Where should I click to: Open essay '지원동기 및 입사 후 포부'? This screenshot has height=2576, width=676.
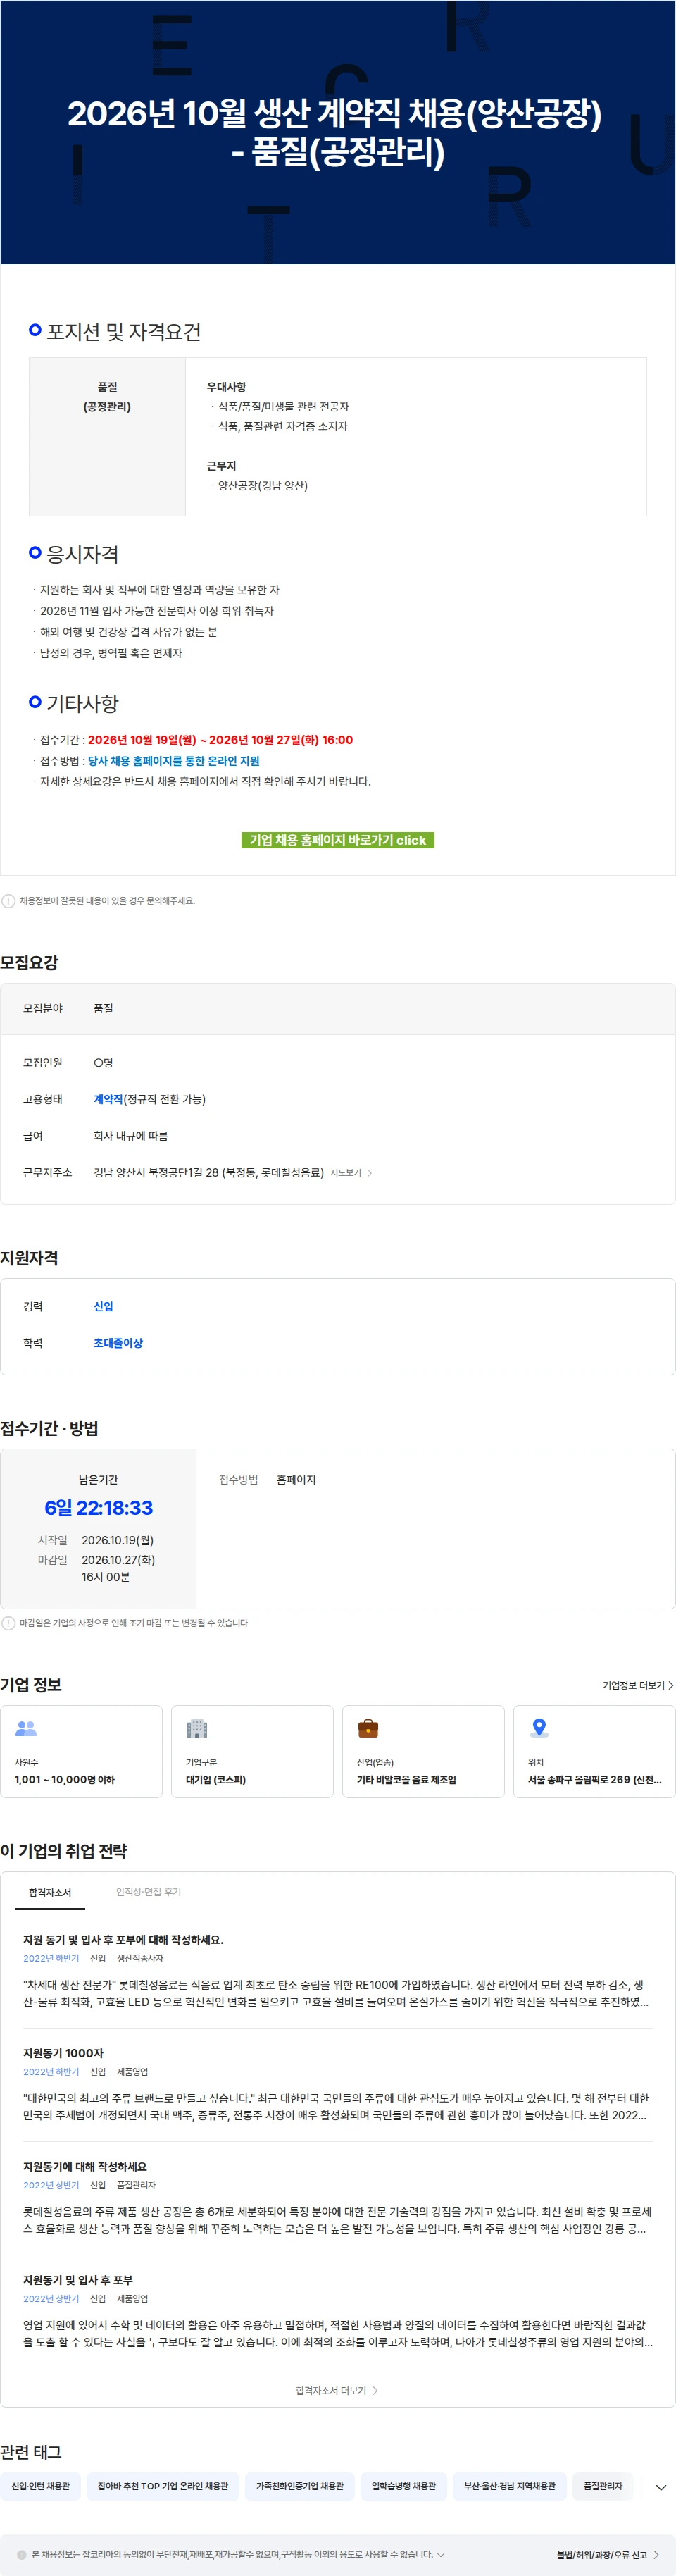click(78, 2280)
